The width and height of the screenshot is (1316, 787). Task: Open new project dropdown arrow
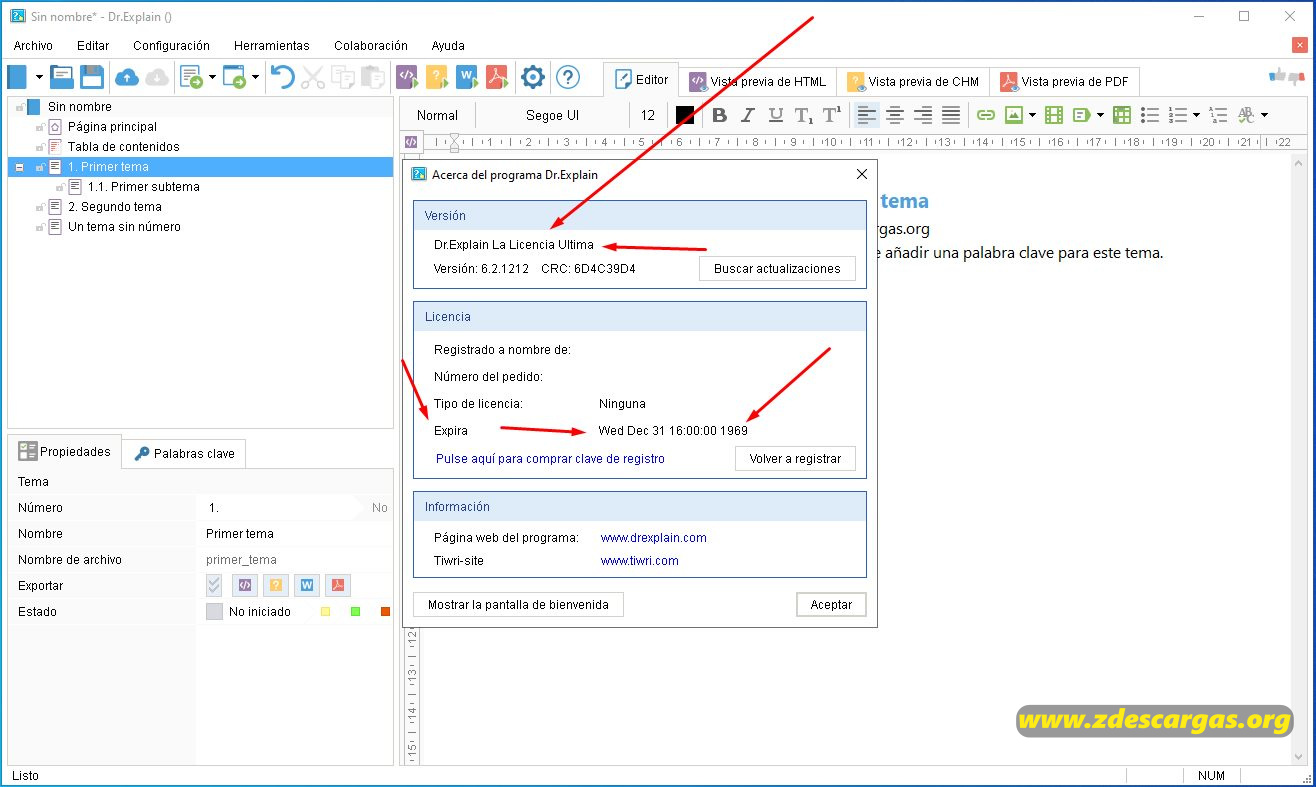point(39,77)
